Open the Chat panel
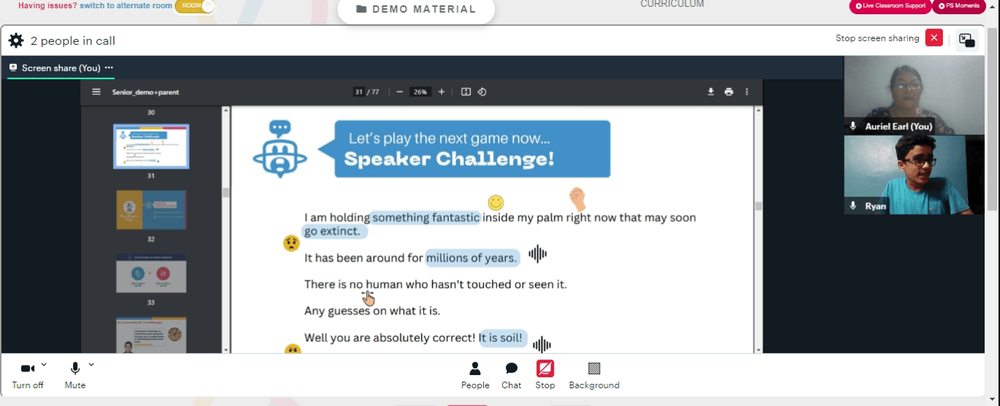 [x=511, y=375]
